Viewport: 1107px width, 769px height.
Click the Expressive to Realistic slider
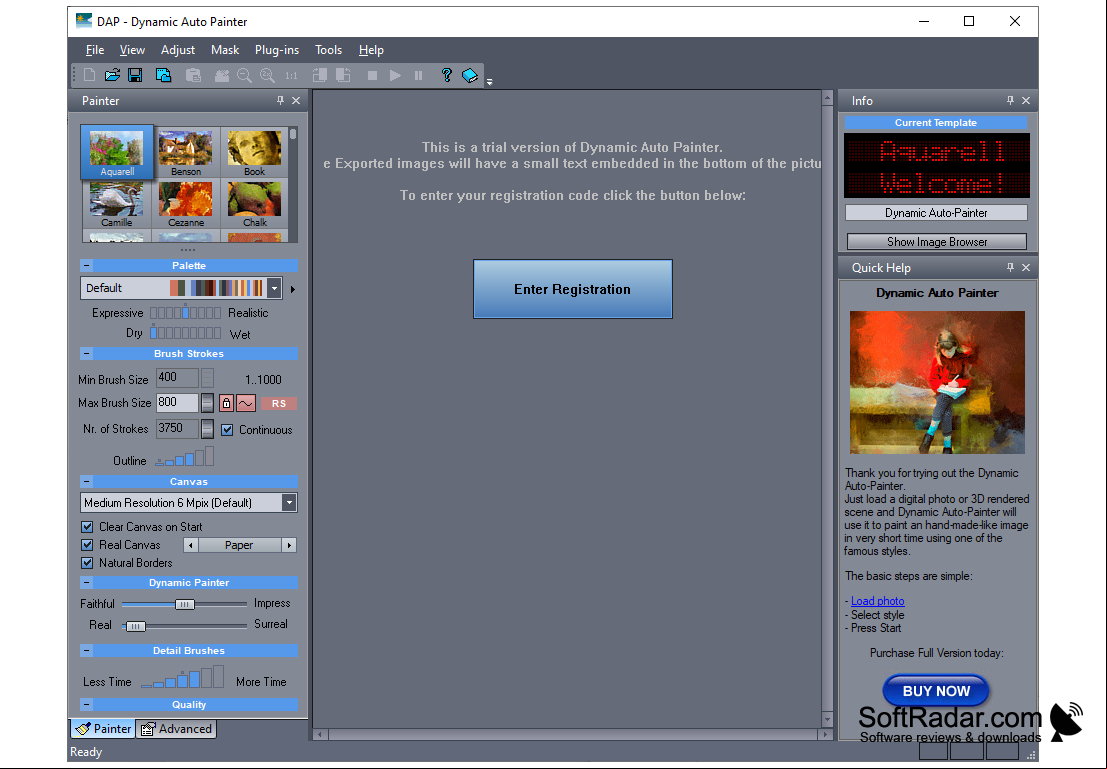[x=186, y=312]
